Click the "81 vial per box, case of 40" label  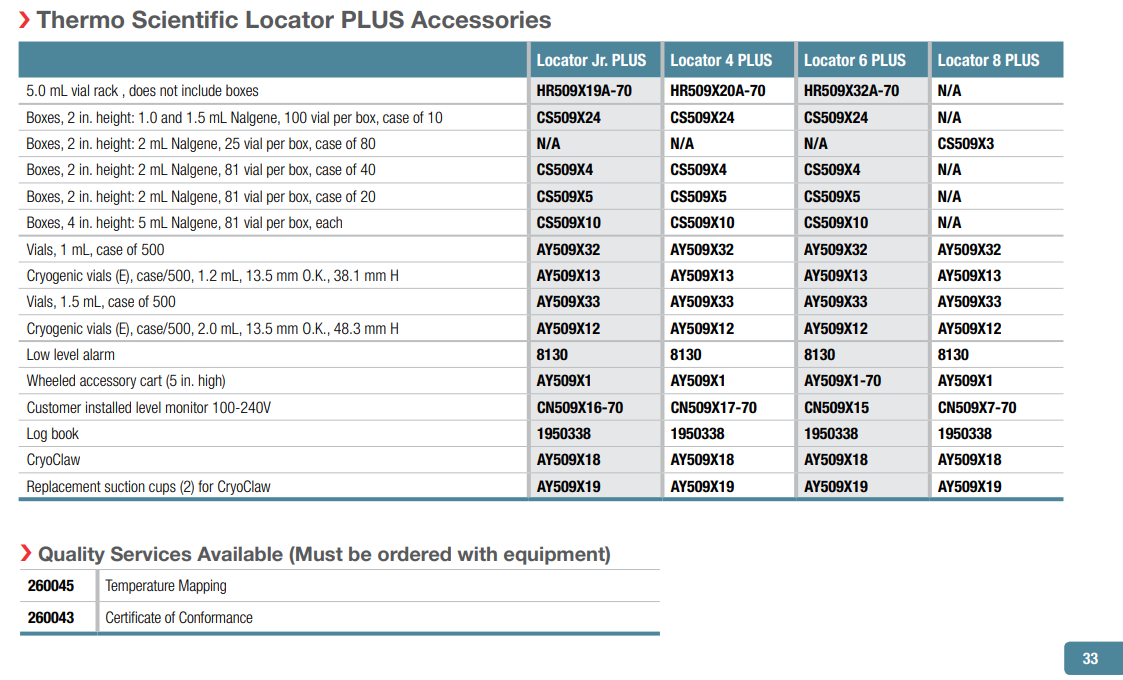(x=201, y=170)
